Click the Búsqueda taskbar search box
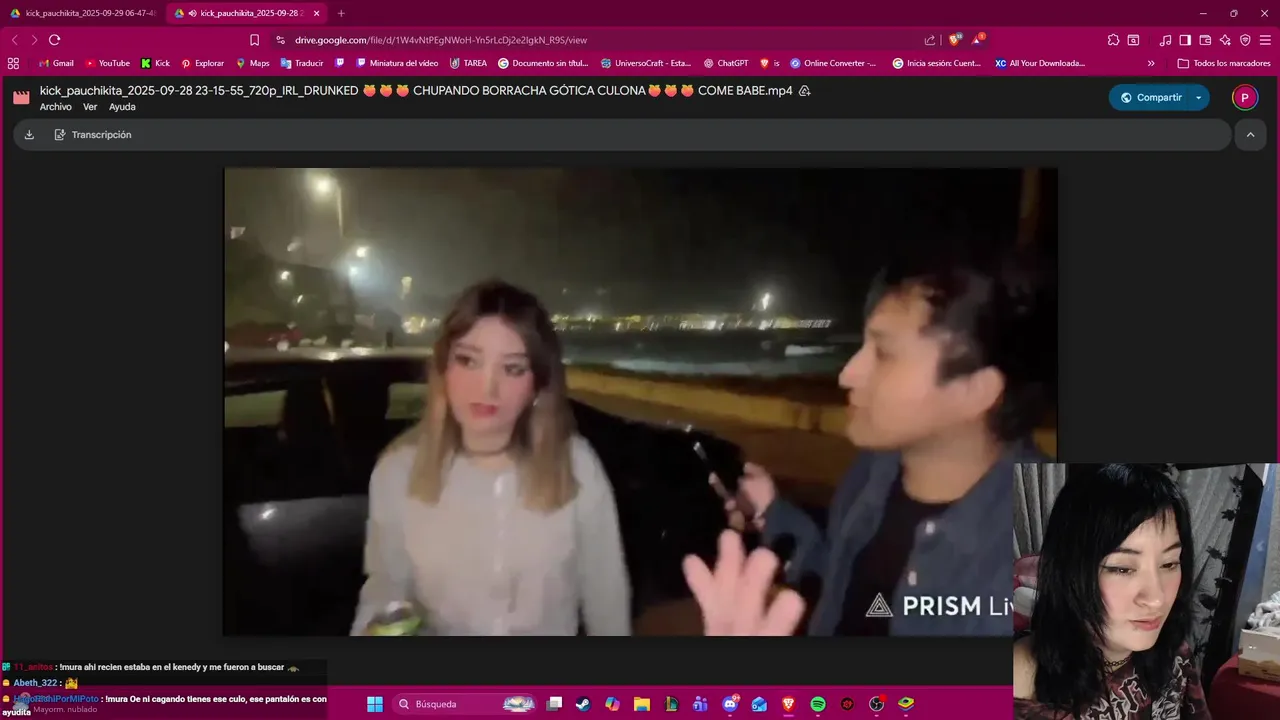 (466, 704)
